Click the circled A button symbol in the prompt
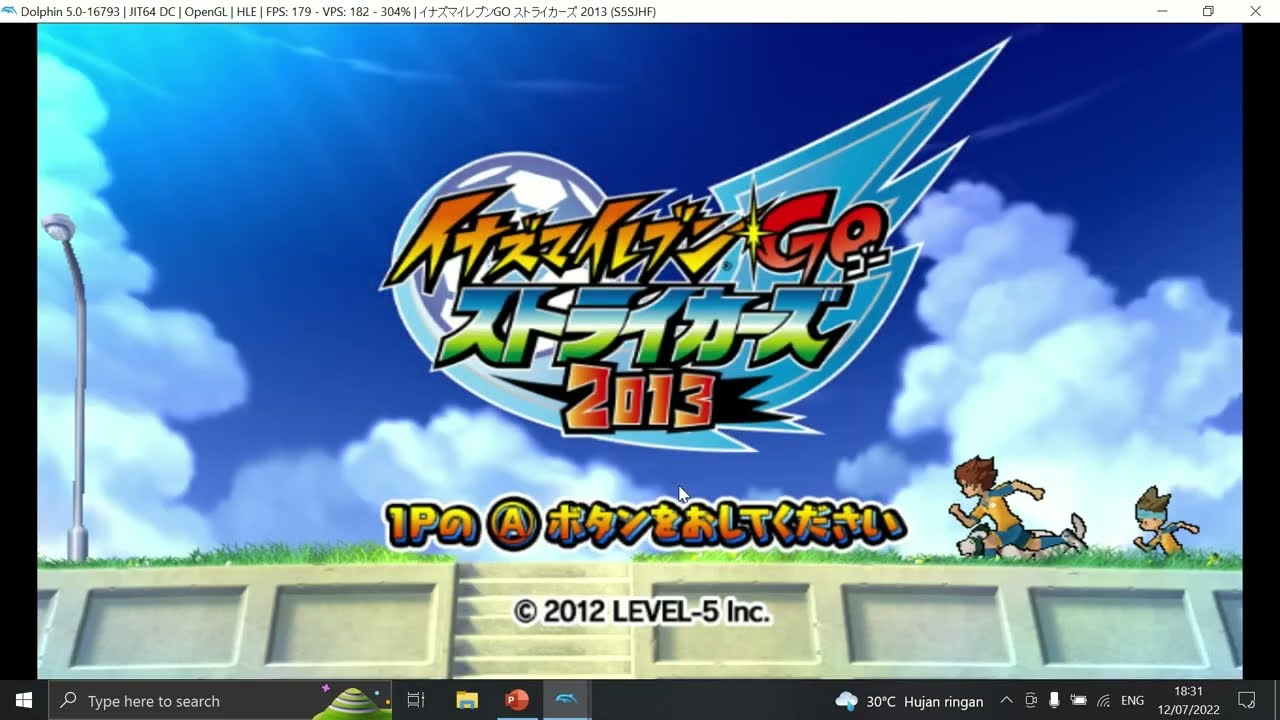Screen dimensions: 1280x720 pos(514,525)
